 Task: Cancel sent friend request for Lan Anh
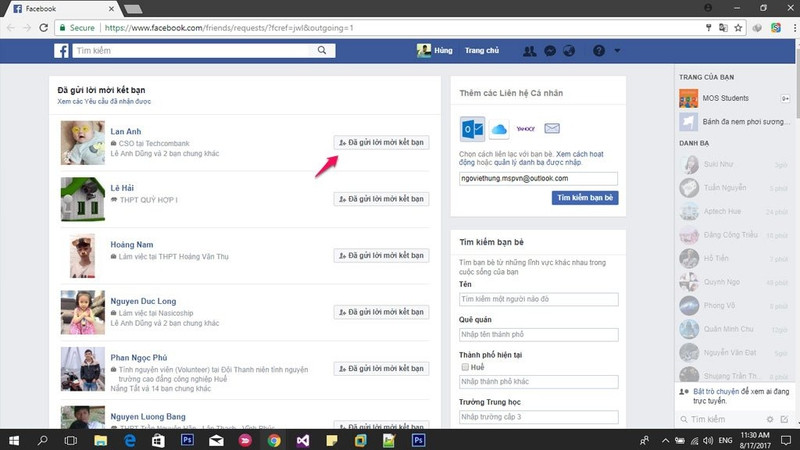[382, 142]
